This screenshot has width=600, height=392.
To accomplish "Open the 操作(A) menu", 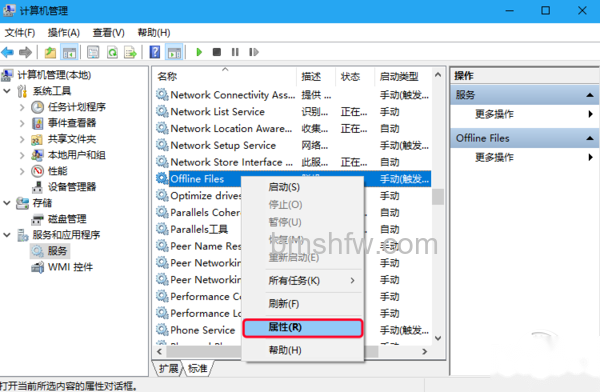I will (64, 33).
